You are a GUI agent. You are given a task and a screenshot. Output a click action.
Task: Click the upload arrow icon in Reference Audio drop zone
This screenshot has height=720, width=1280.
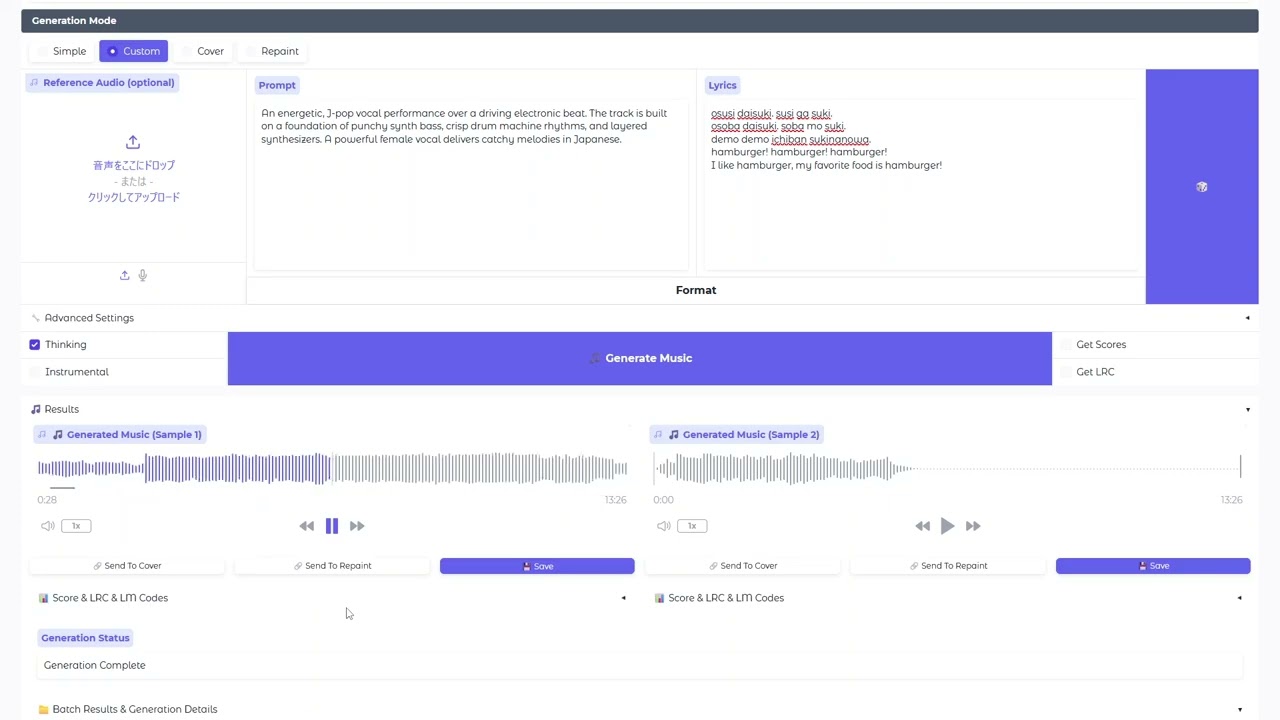(x=133, y=142)
